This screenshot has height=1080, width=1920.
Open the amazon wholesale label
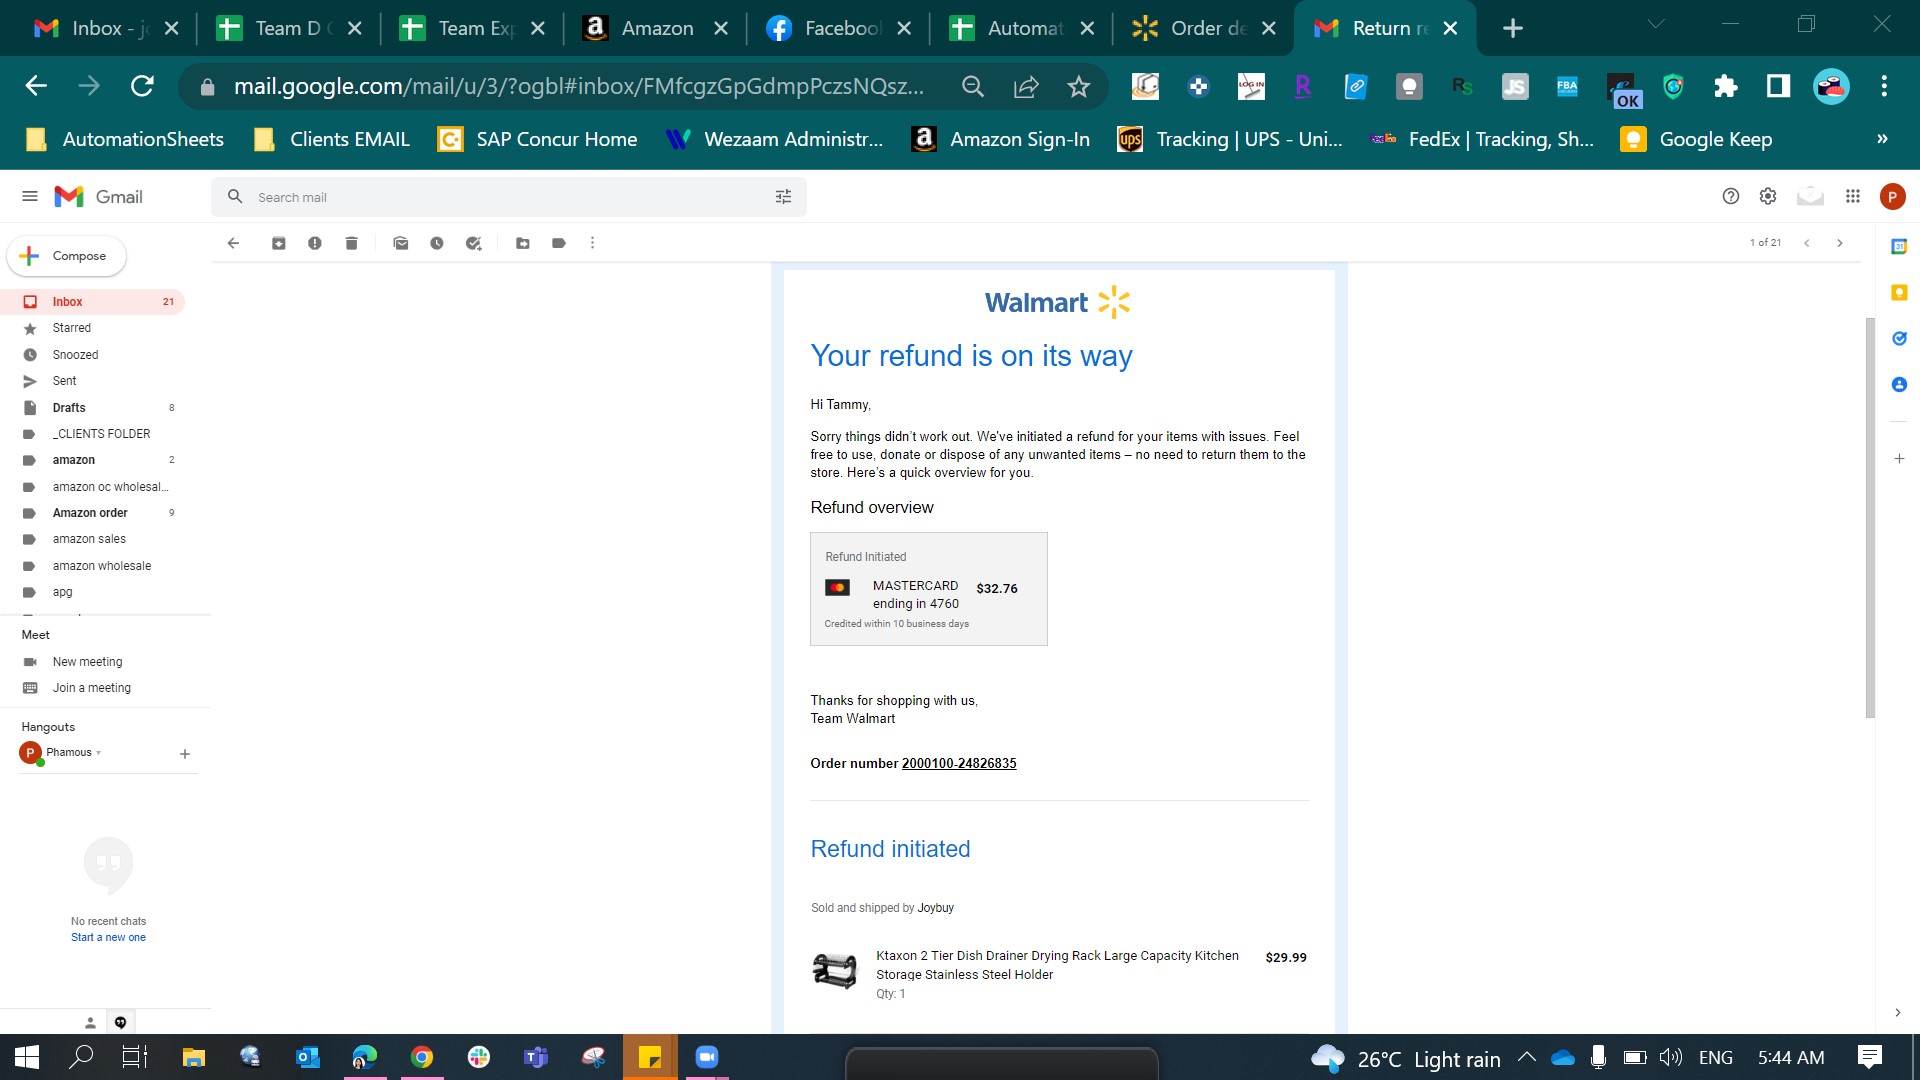point(93,566)
